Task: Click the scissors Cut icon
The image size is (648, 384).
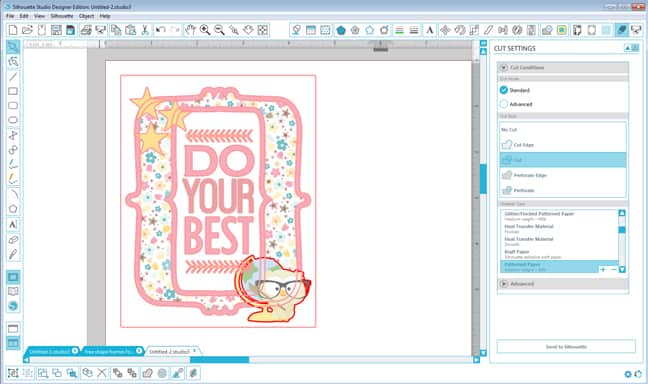Action: pos(145,30)
